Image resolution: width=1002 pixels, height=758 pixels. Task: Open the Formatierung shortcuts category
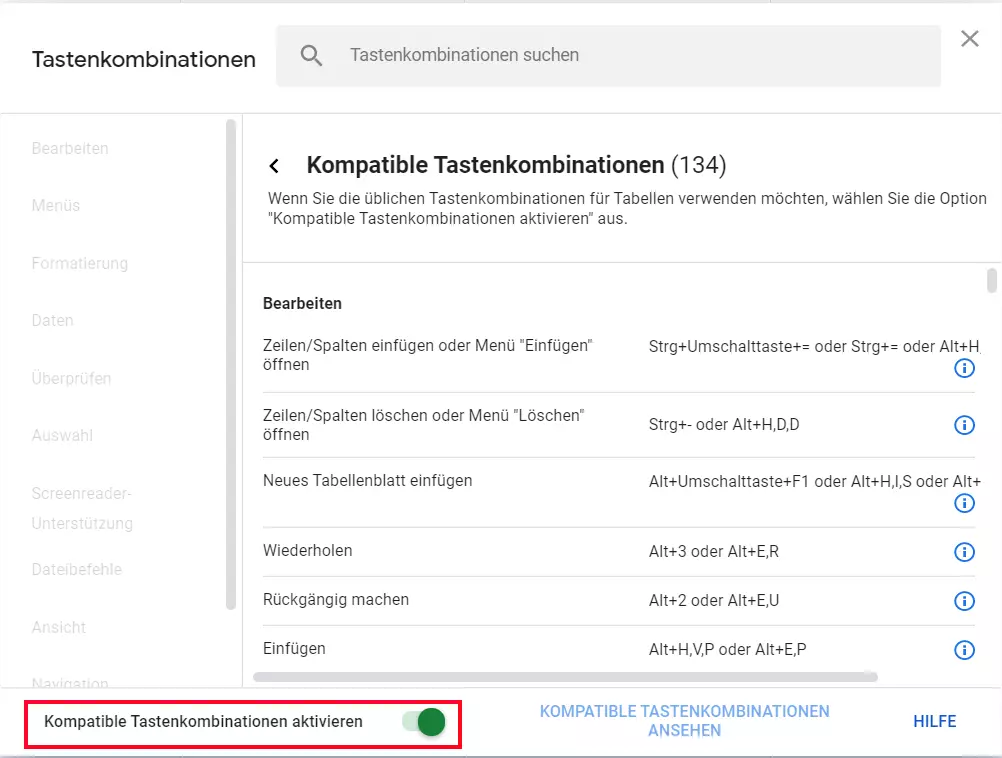tap(80, 264)
